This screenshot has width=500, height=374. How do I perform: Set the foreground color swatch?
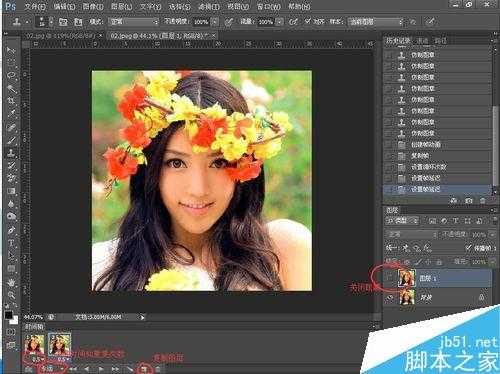(8, 315)
